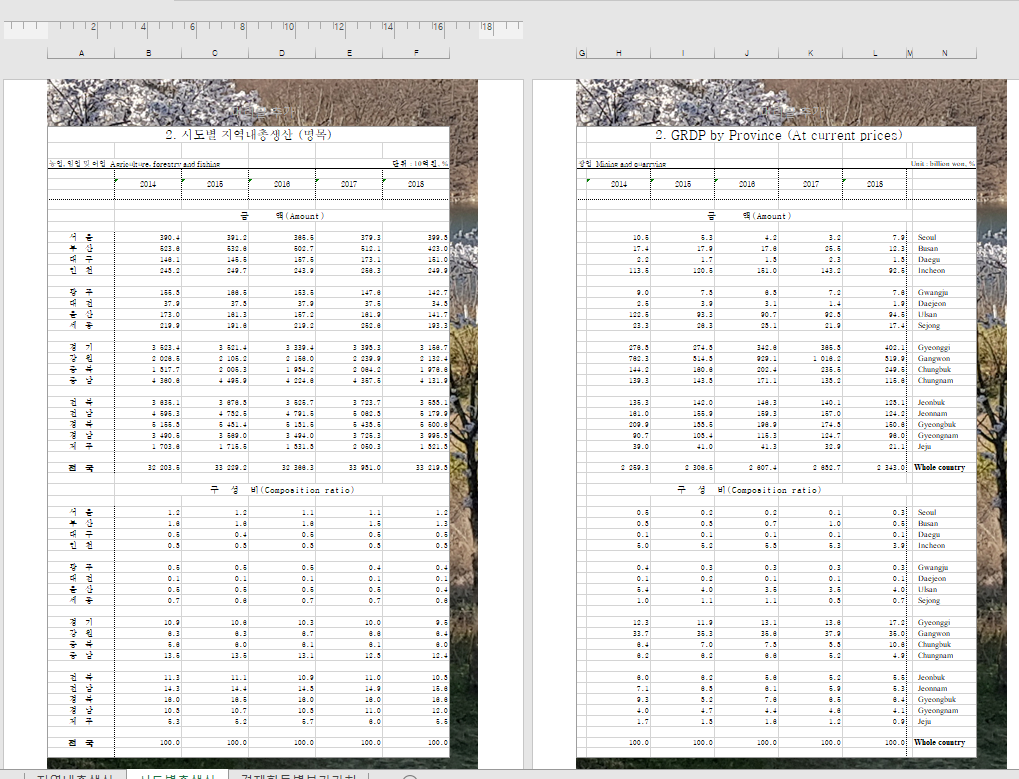Click the '(Amount)' heading on left page

pyautogui.click(x=304, y=216)
